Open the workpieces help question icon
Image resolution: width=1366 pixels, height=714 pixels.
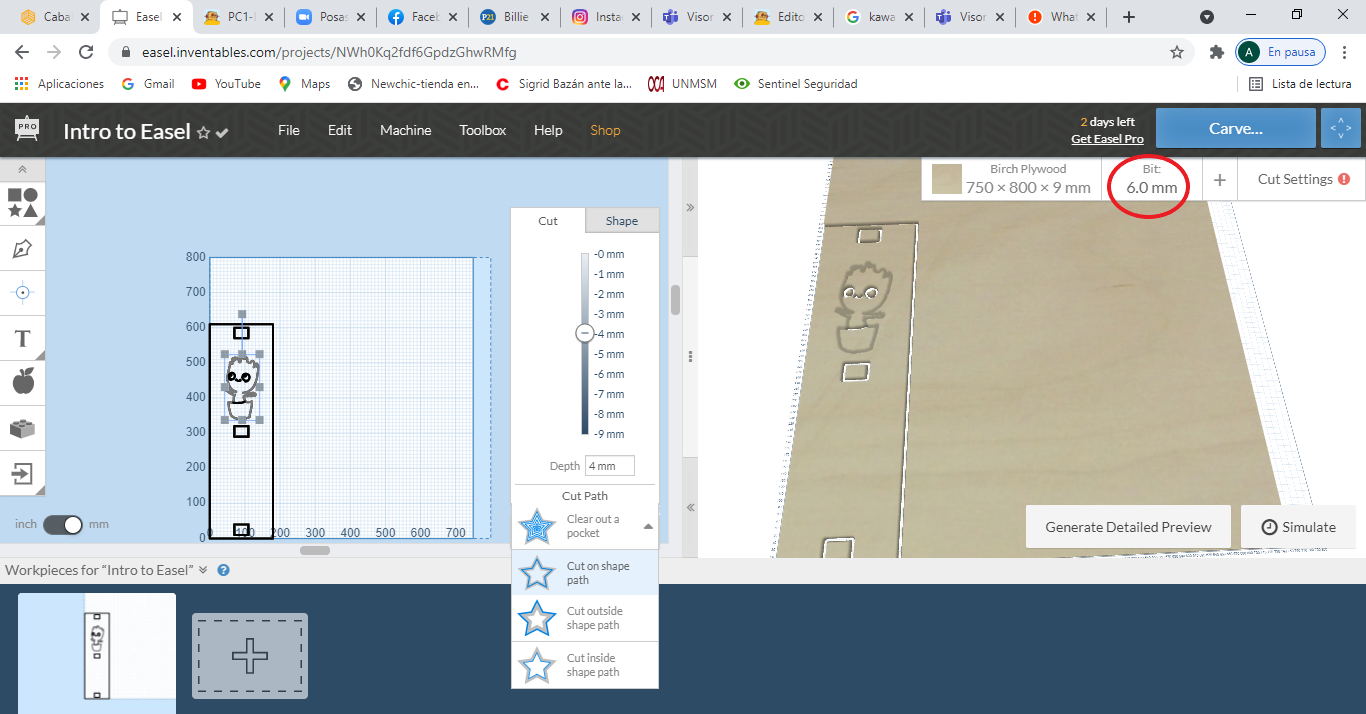click(x=224, y=570)
